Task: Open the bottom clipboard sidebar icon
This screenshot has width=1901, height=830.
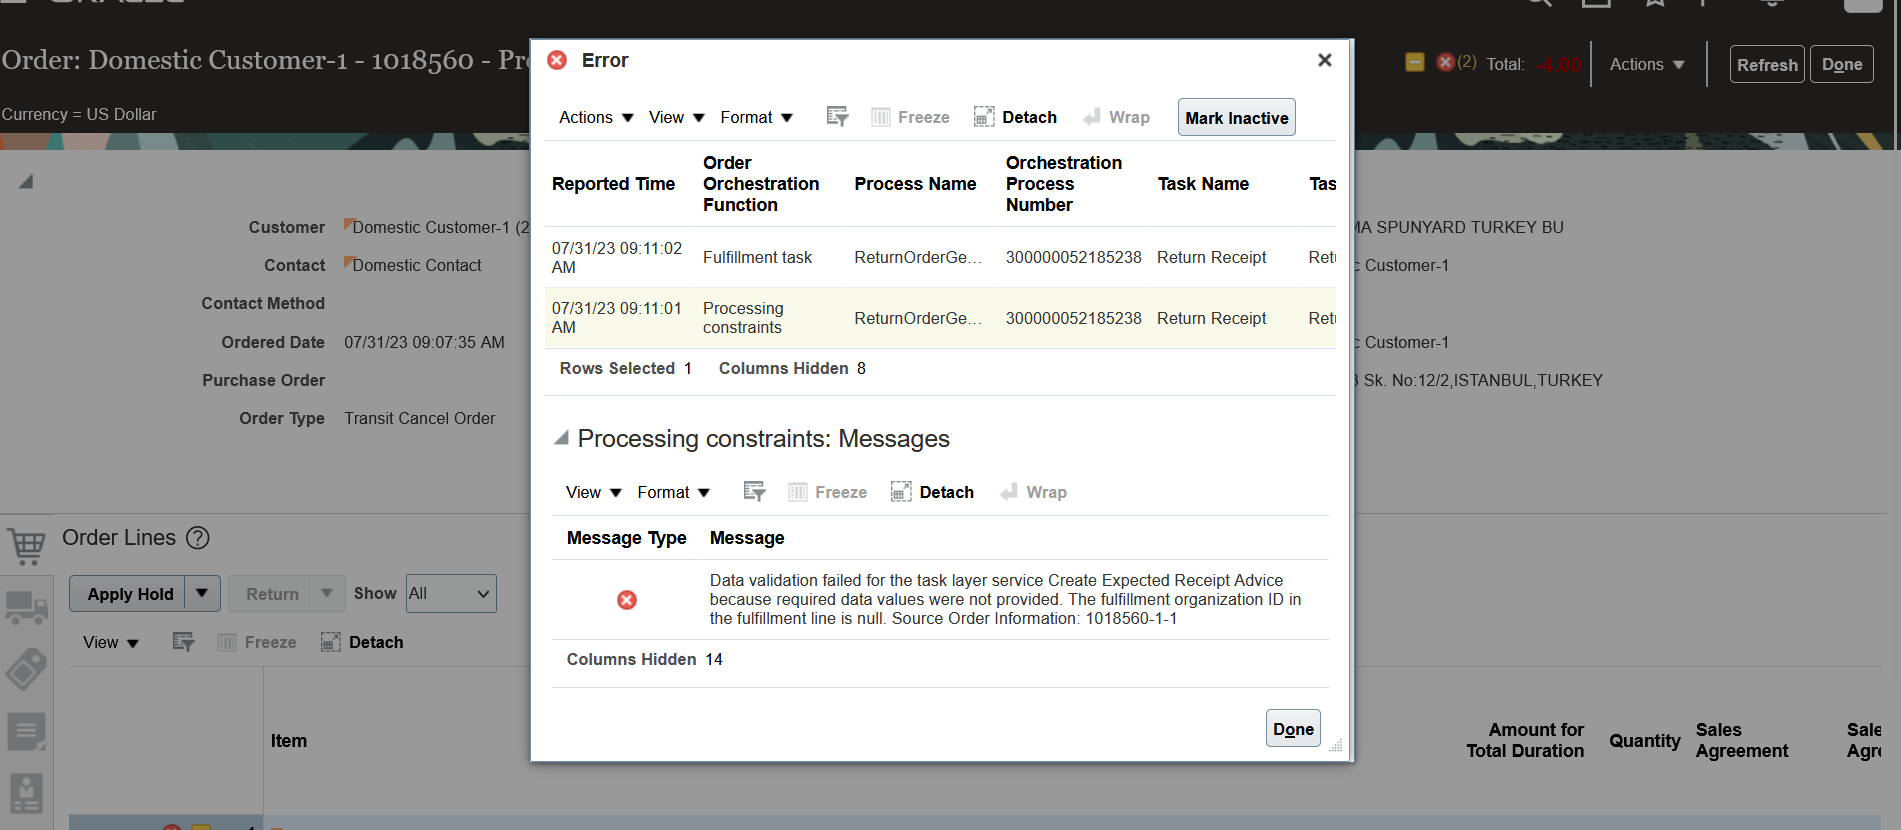Action: (x=27, y=794)
